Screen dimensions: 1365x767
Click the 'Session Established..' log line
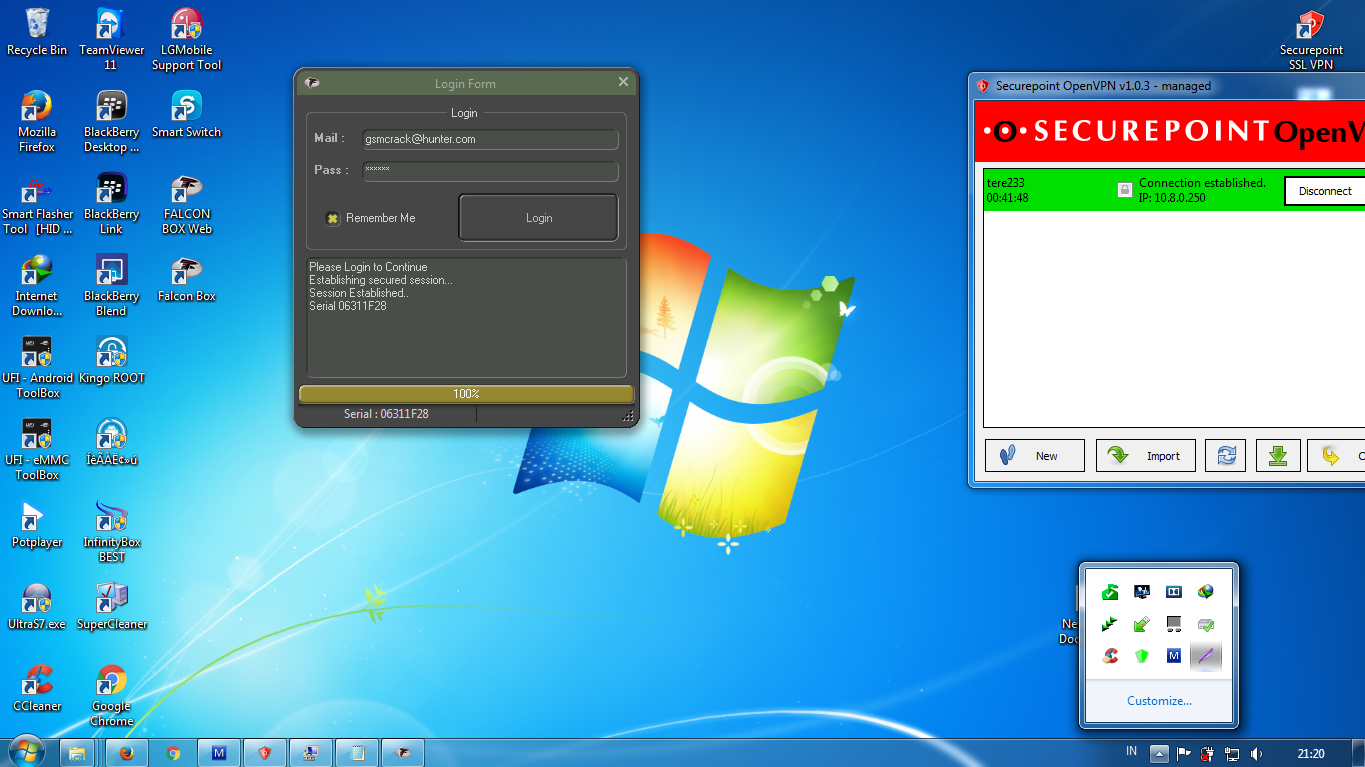(359, 293)
